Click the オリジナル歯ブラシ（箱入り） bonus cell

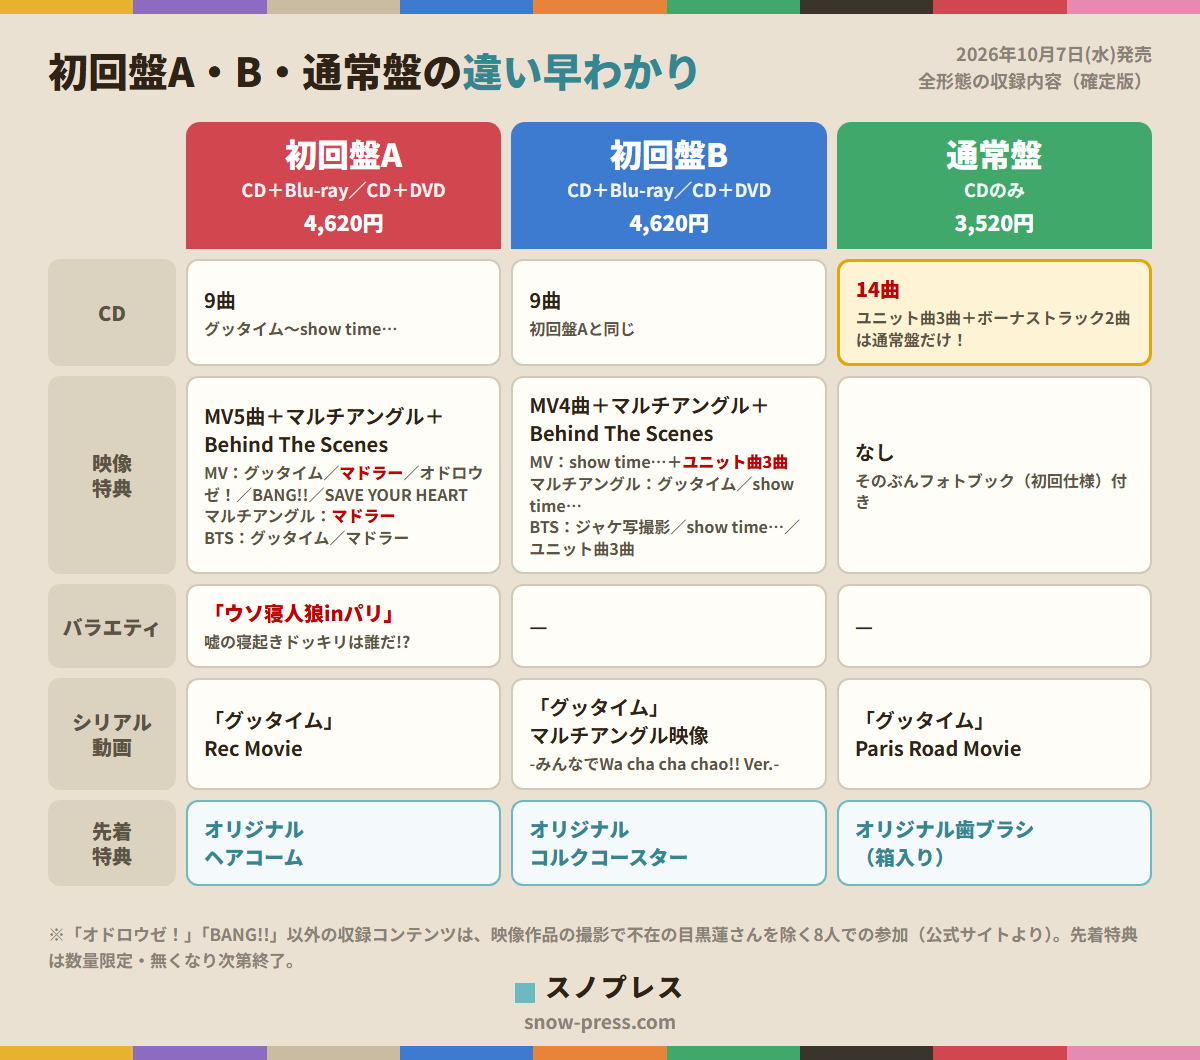click(x=994, y=843)
